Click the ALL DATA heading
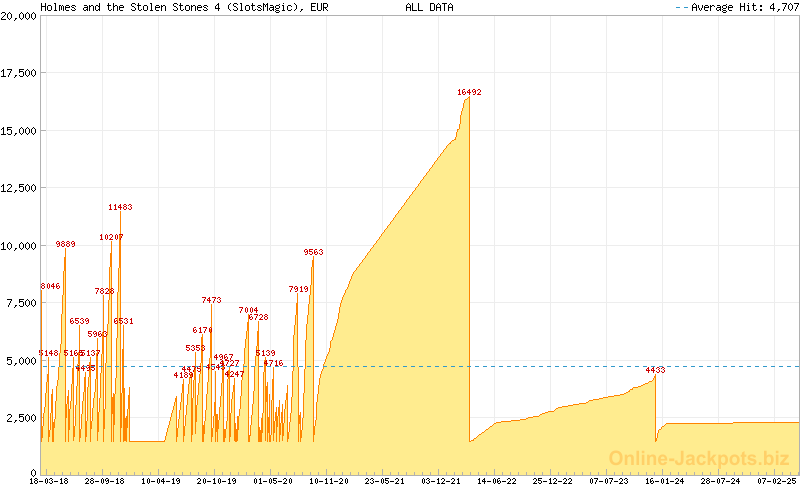800x490 pixels. click(x=429, y=7)
